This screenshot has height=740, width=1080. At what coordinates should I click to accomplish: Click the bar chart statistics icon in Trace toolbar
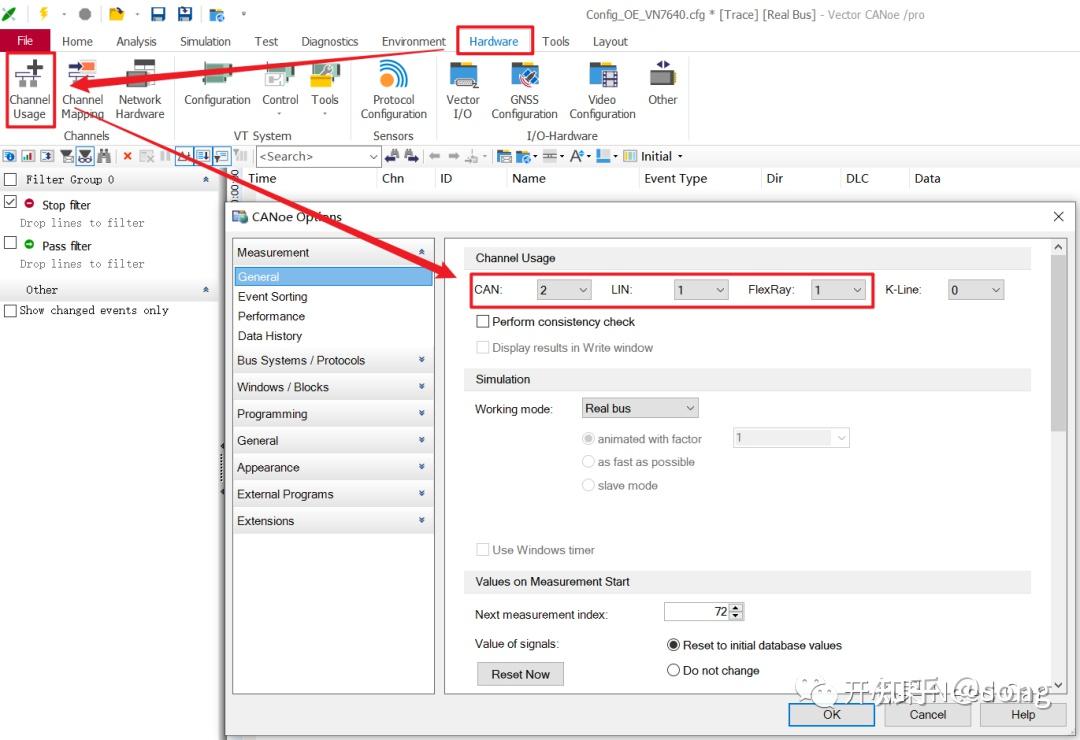28,156
